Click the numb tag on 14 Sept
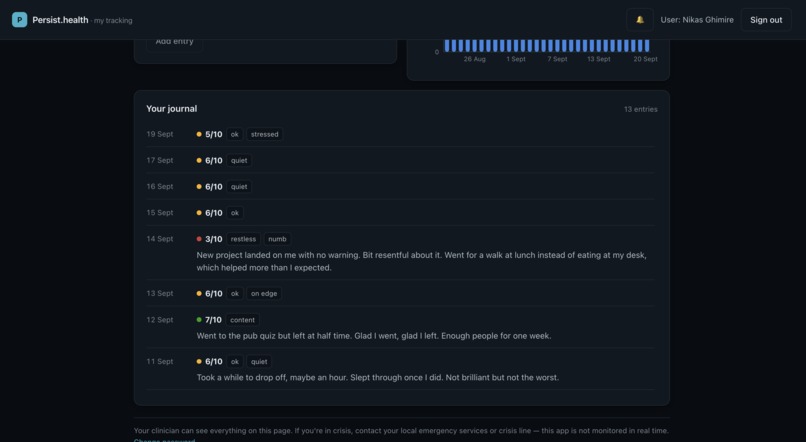Viewport: 806px width, 442px height. 278,239
